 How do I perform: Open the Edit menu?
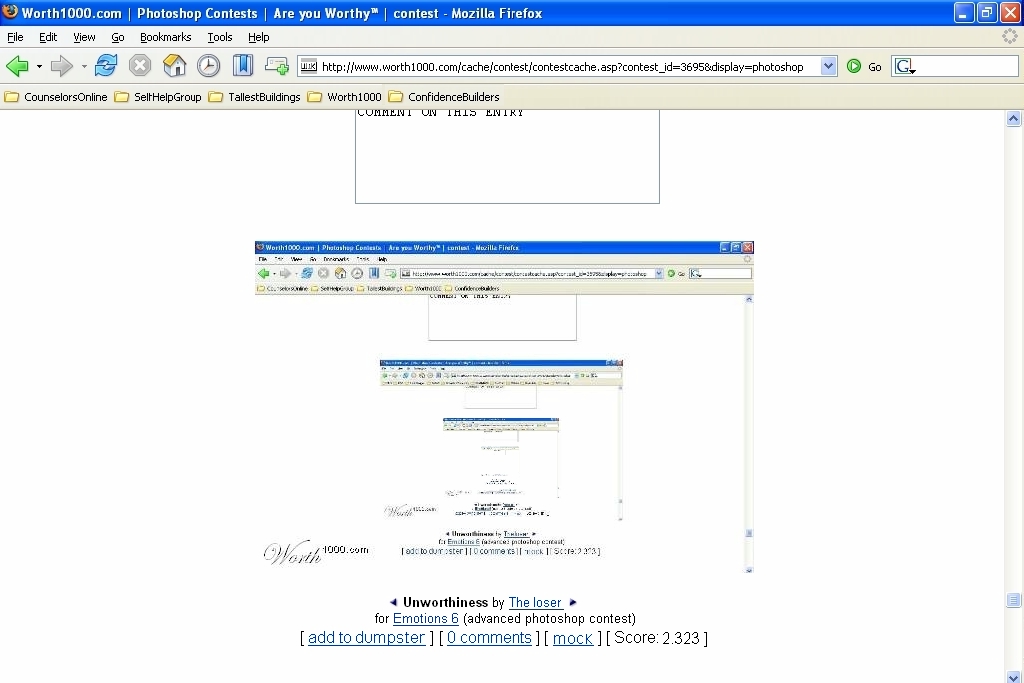48,37
